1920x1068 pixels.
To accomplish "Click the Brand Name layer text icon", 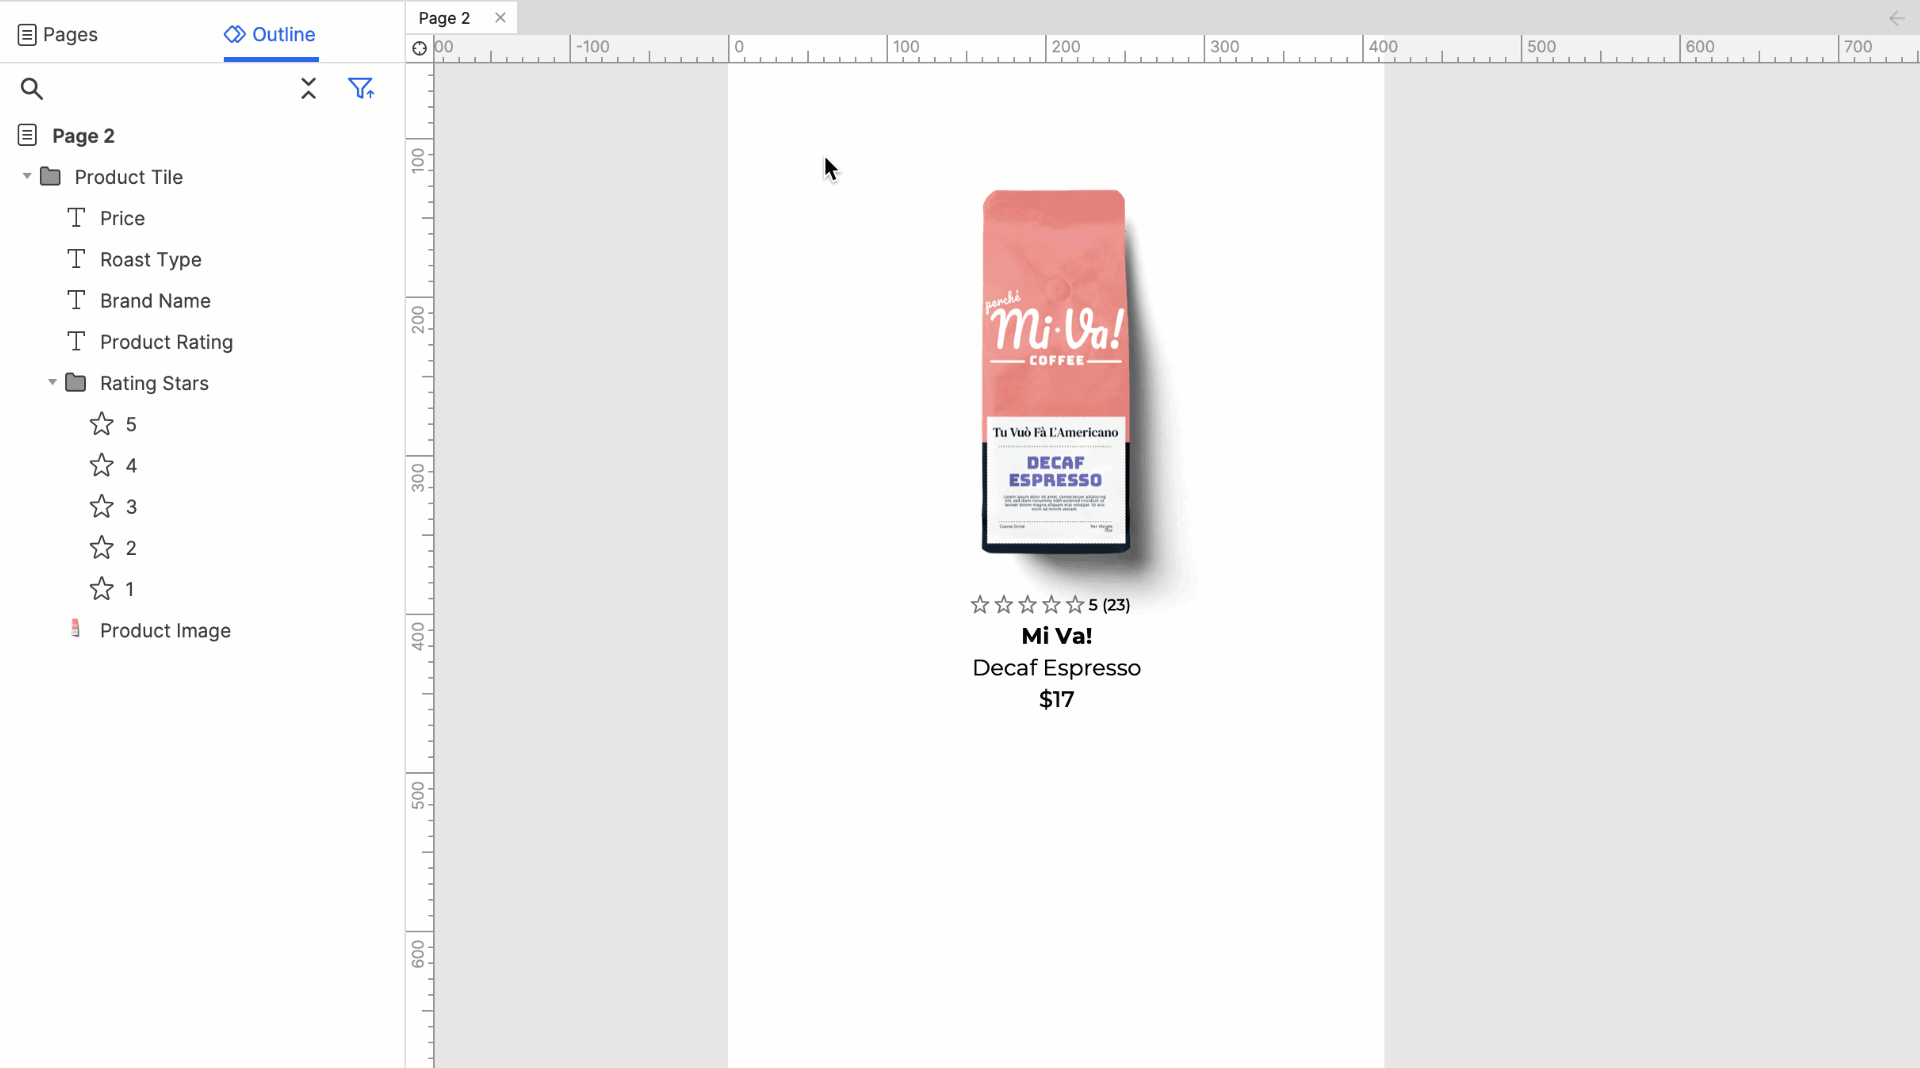I will pos(76,299).
